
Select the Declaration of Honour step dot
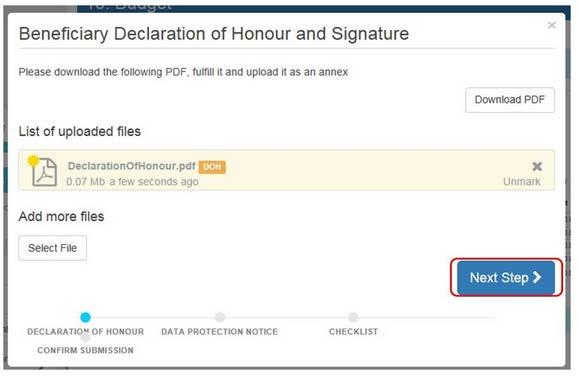(x=85, y=317)
